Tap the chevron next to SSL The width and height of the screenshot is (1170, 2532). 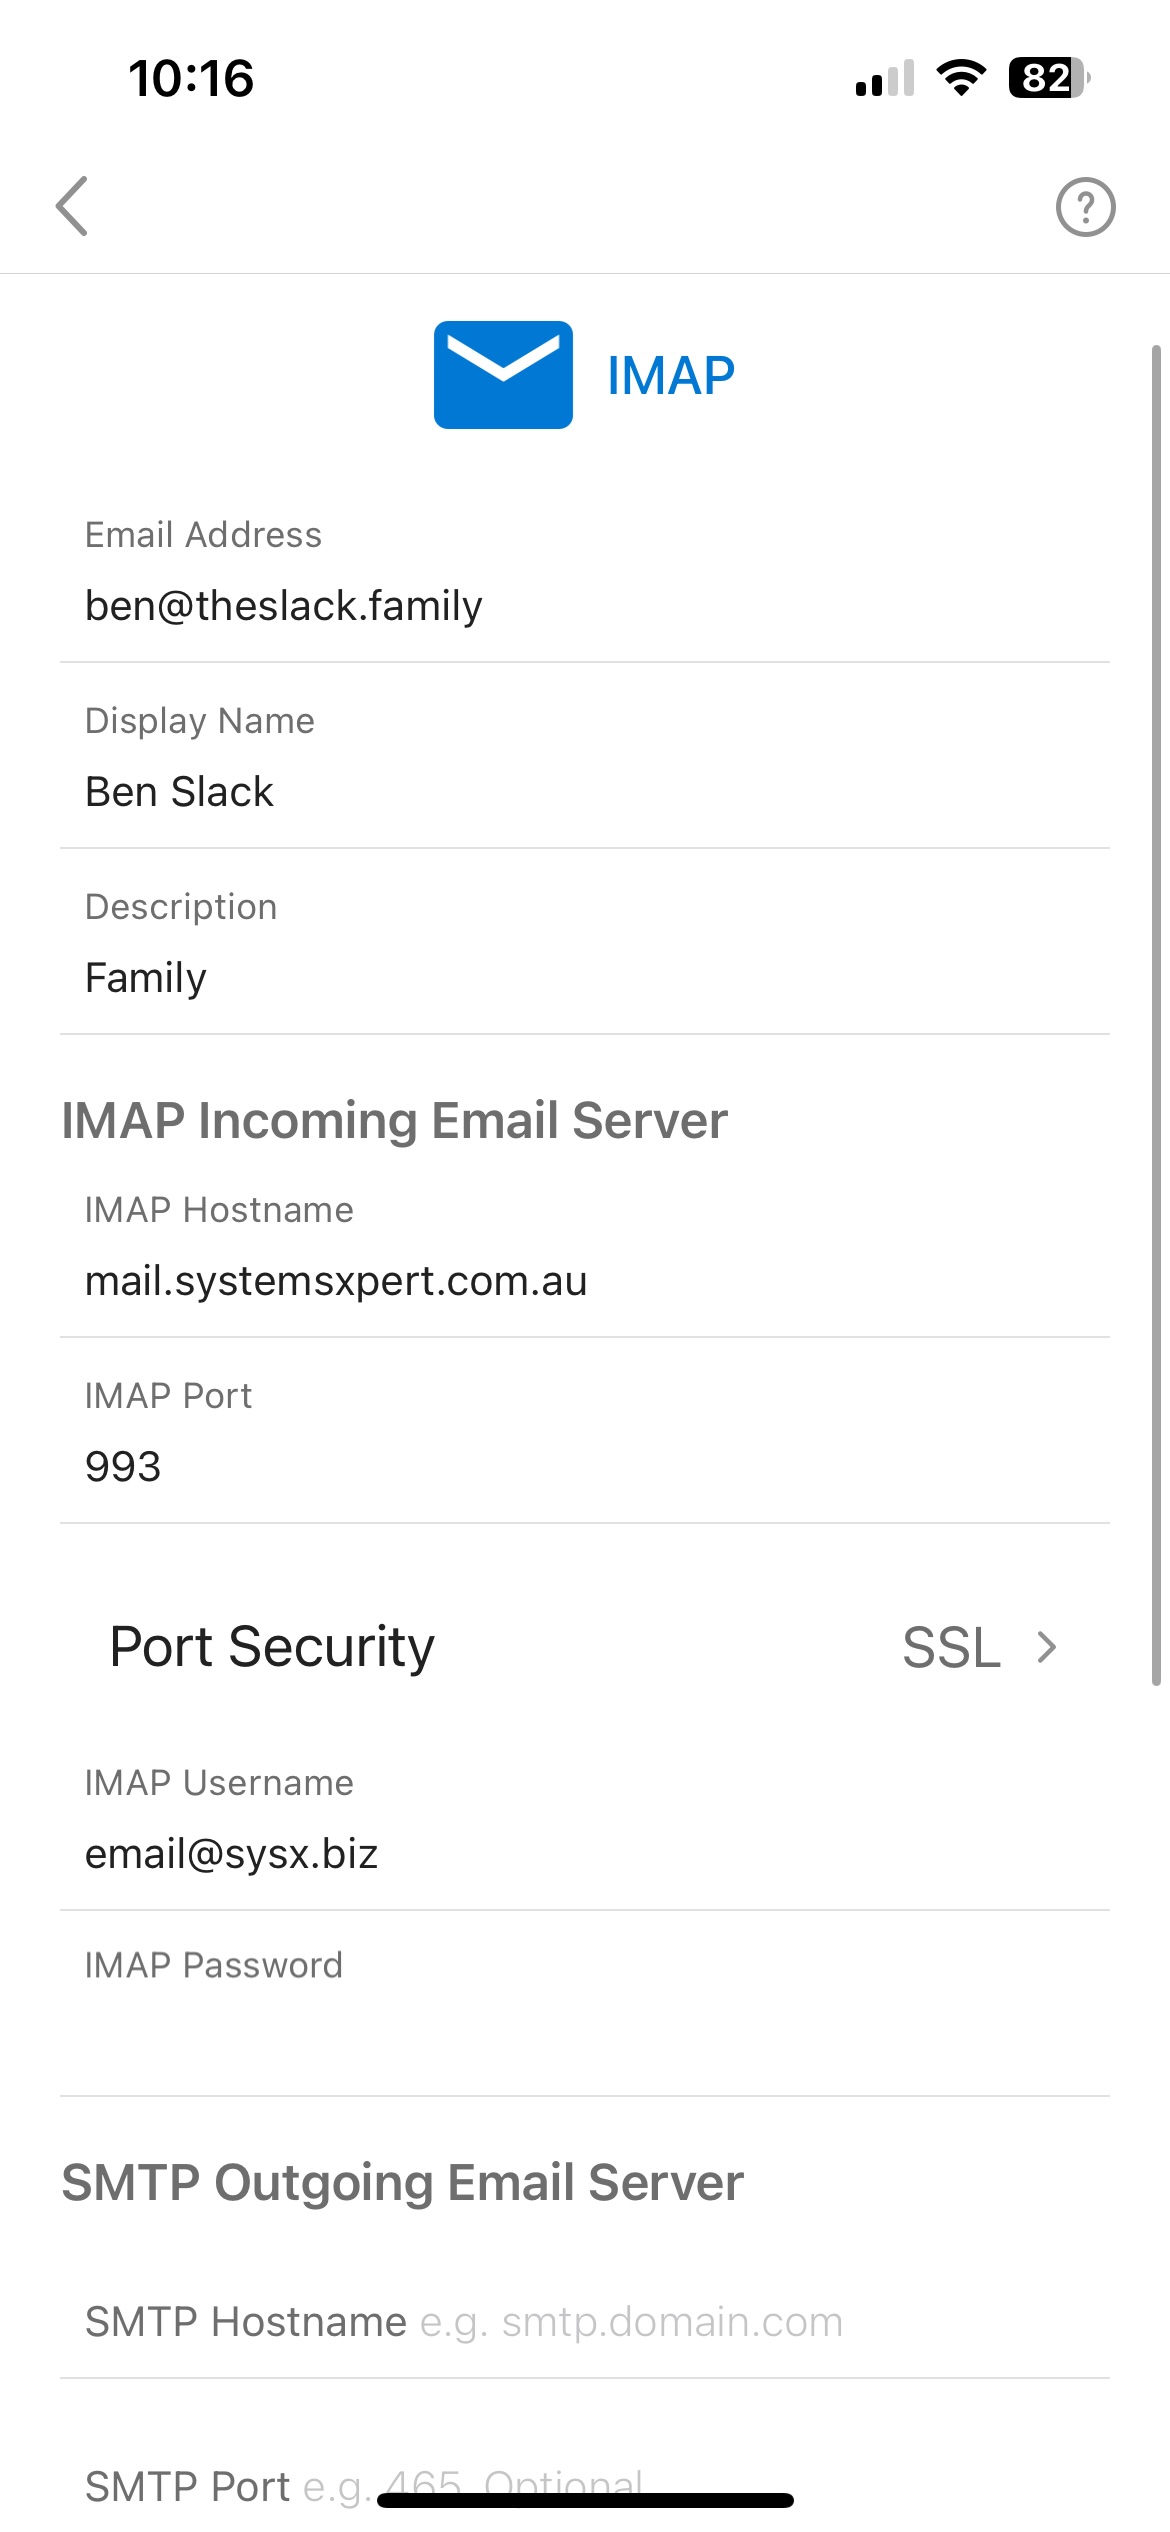pyautogui.click(x=1047, y=1647)
